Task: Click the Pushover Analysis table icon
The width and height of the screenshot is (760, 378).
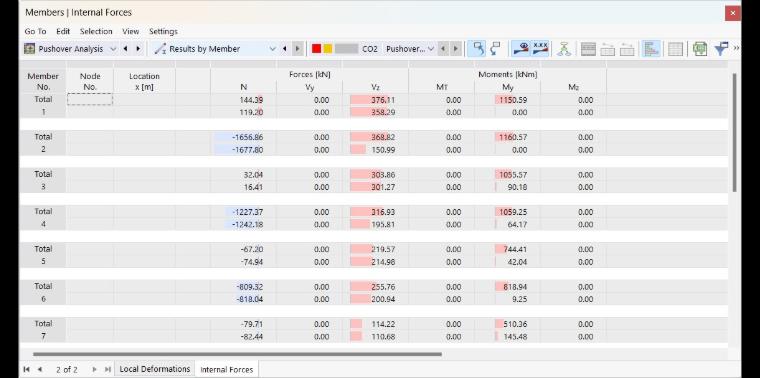Action: click(x=30, y=49)
